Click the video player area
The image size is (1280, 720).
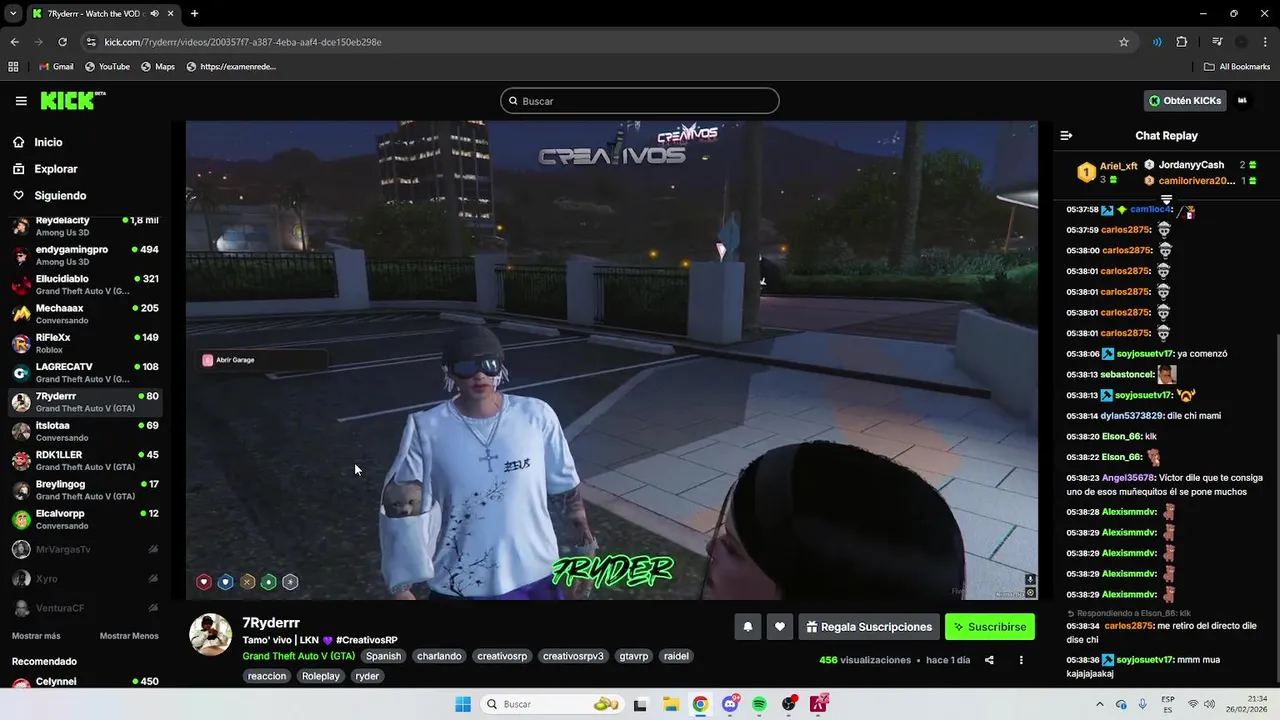click(x=612, y=360)
